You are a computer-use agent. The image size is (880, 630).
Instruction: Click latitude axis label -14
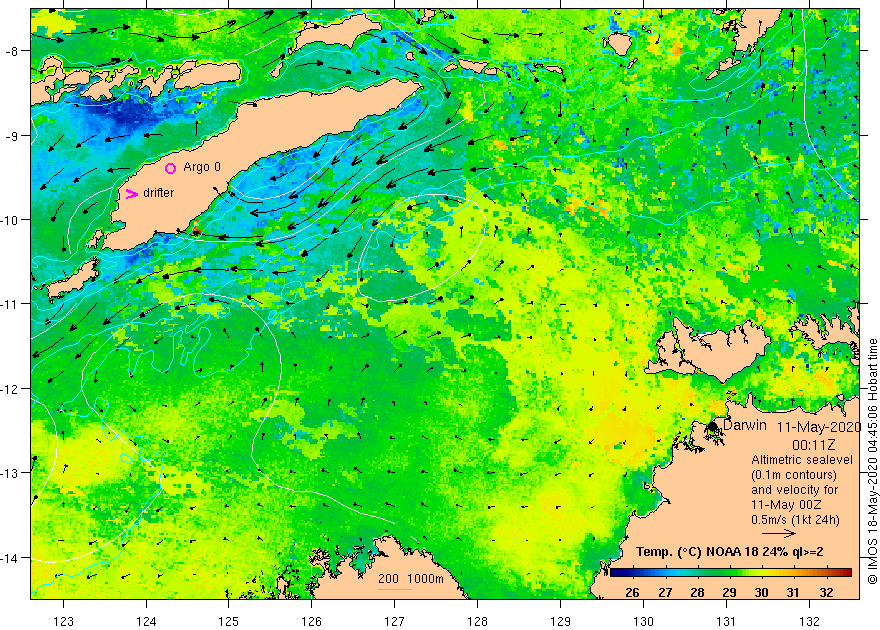tap(10, 558)
